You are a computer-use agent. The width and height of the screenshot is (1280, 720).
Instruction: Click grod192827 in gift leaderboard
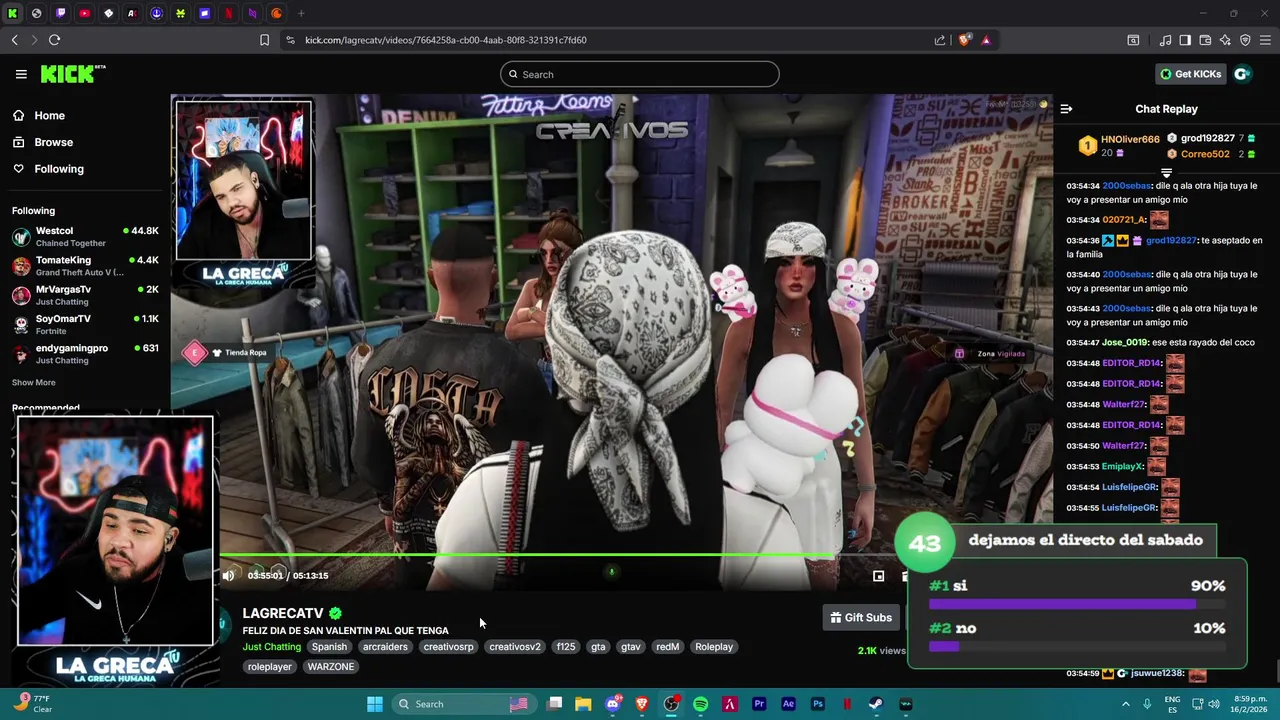(1207, 139)
